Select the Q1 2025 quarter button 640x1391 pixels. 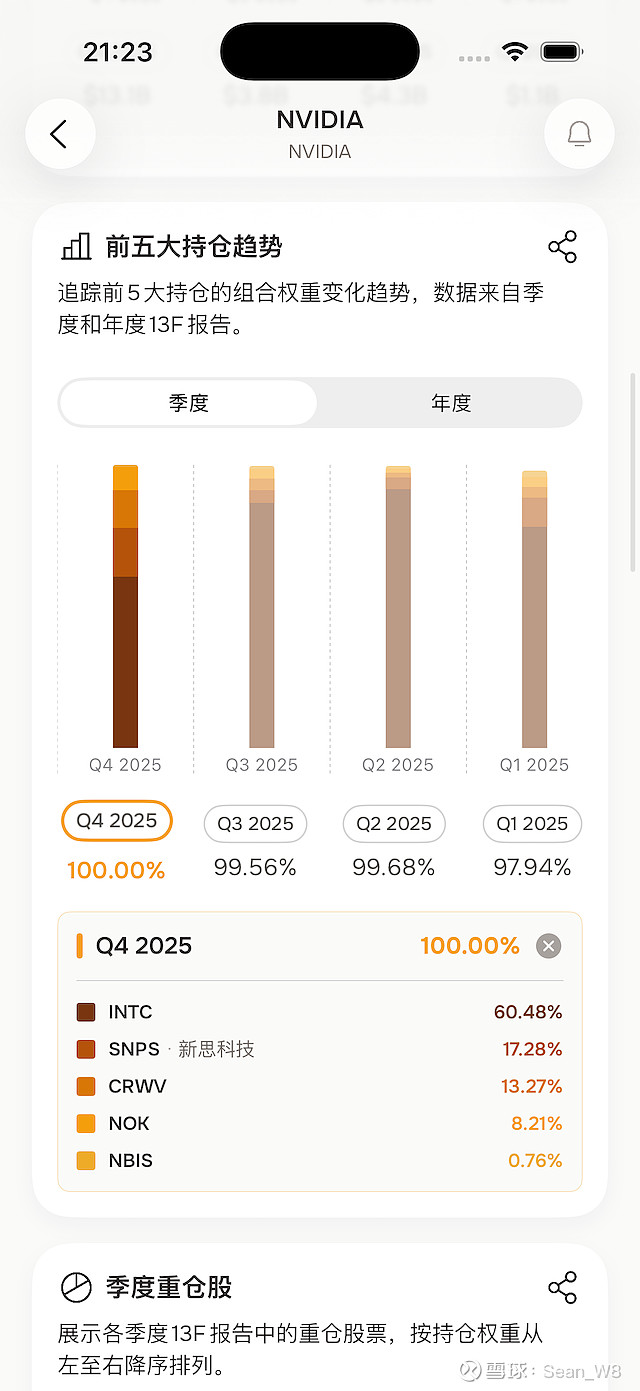[x=532, y=823]
